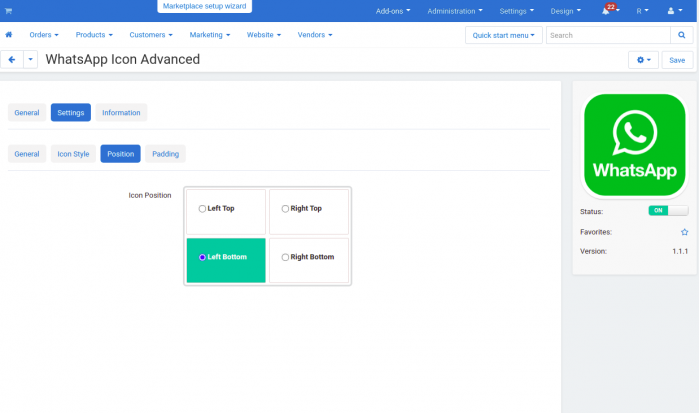Open the Website menu
The width and height of the screenshot is (700, 413).
[x=264, y=34]
